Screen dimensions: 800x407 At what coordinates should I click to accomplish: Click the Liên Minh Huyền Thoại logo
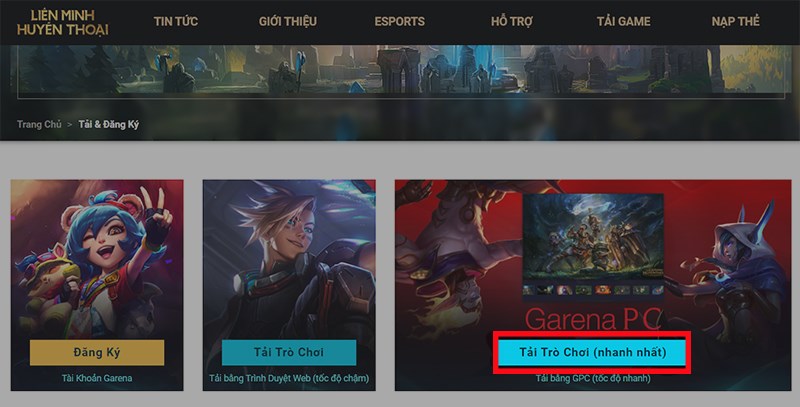62,22
